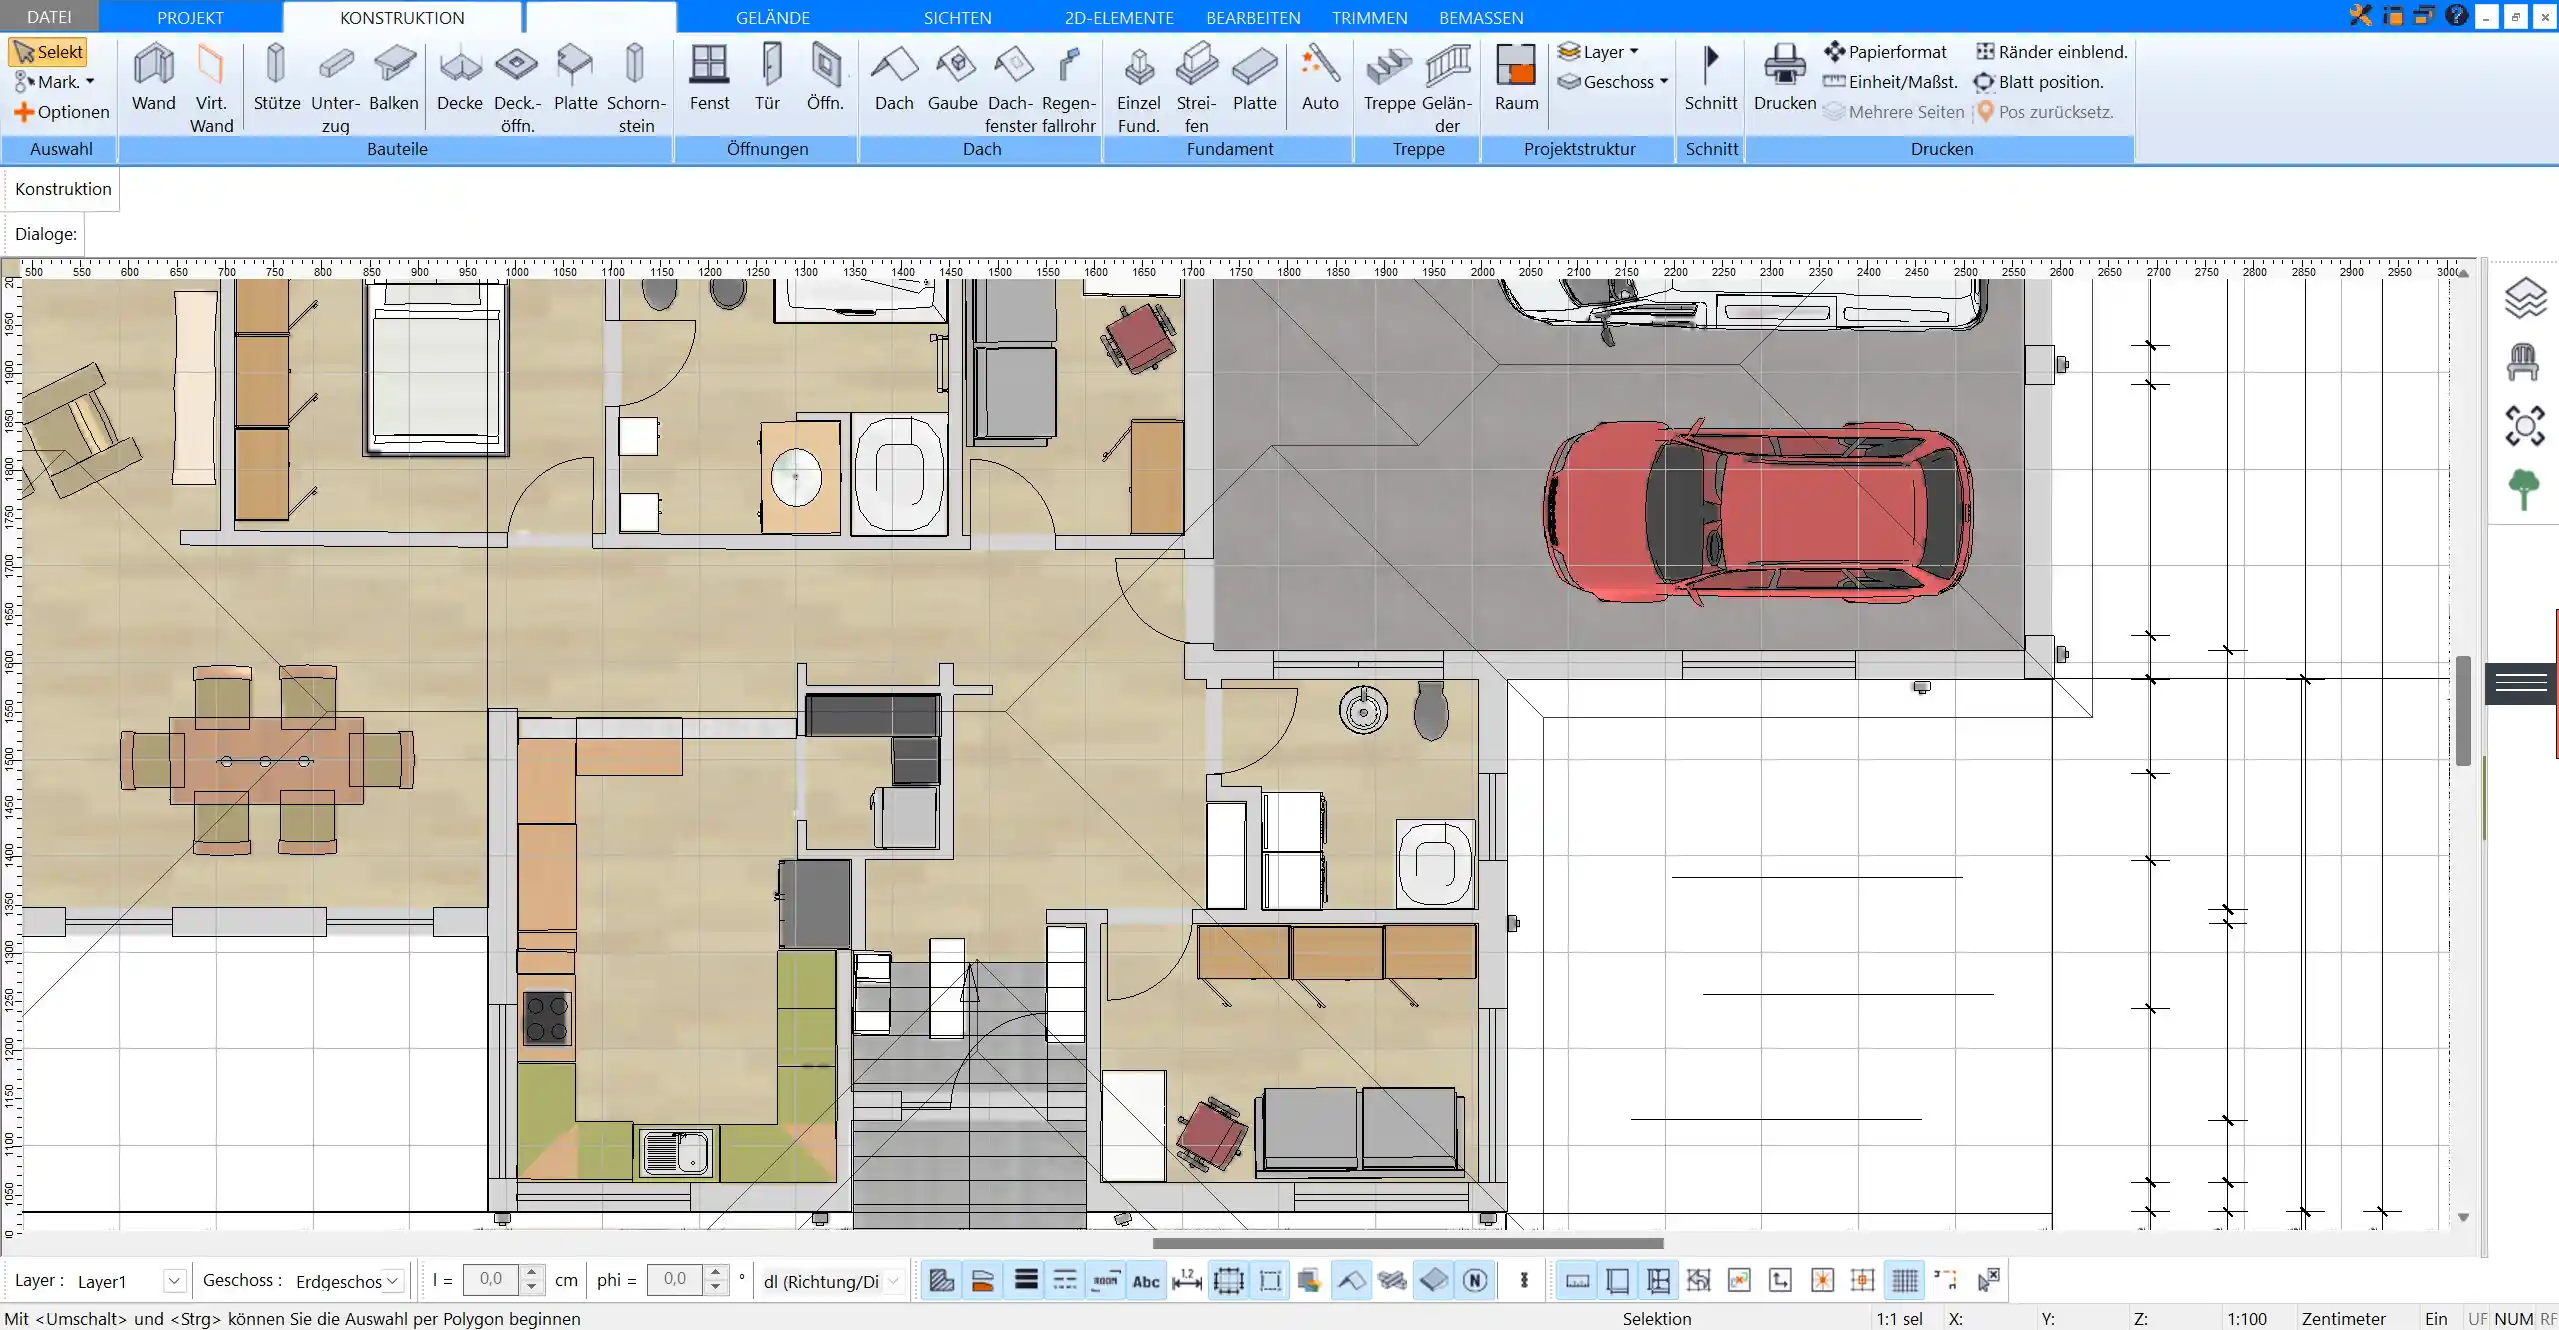Select the Wand (wall) tool

pos(153,77)
